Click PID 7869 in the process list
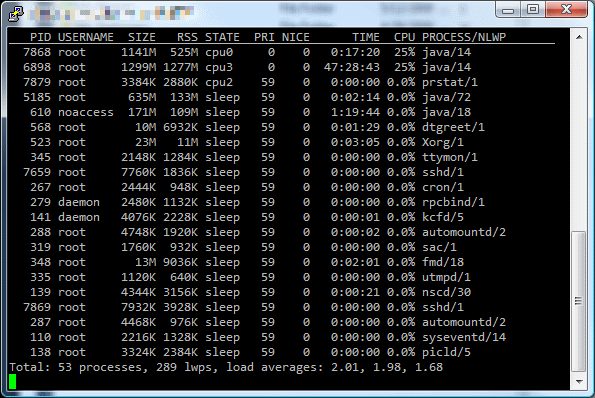Screen dimensions: 595x398 click(x=37, y=307)
